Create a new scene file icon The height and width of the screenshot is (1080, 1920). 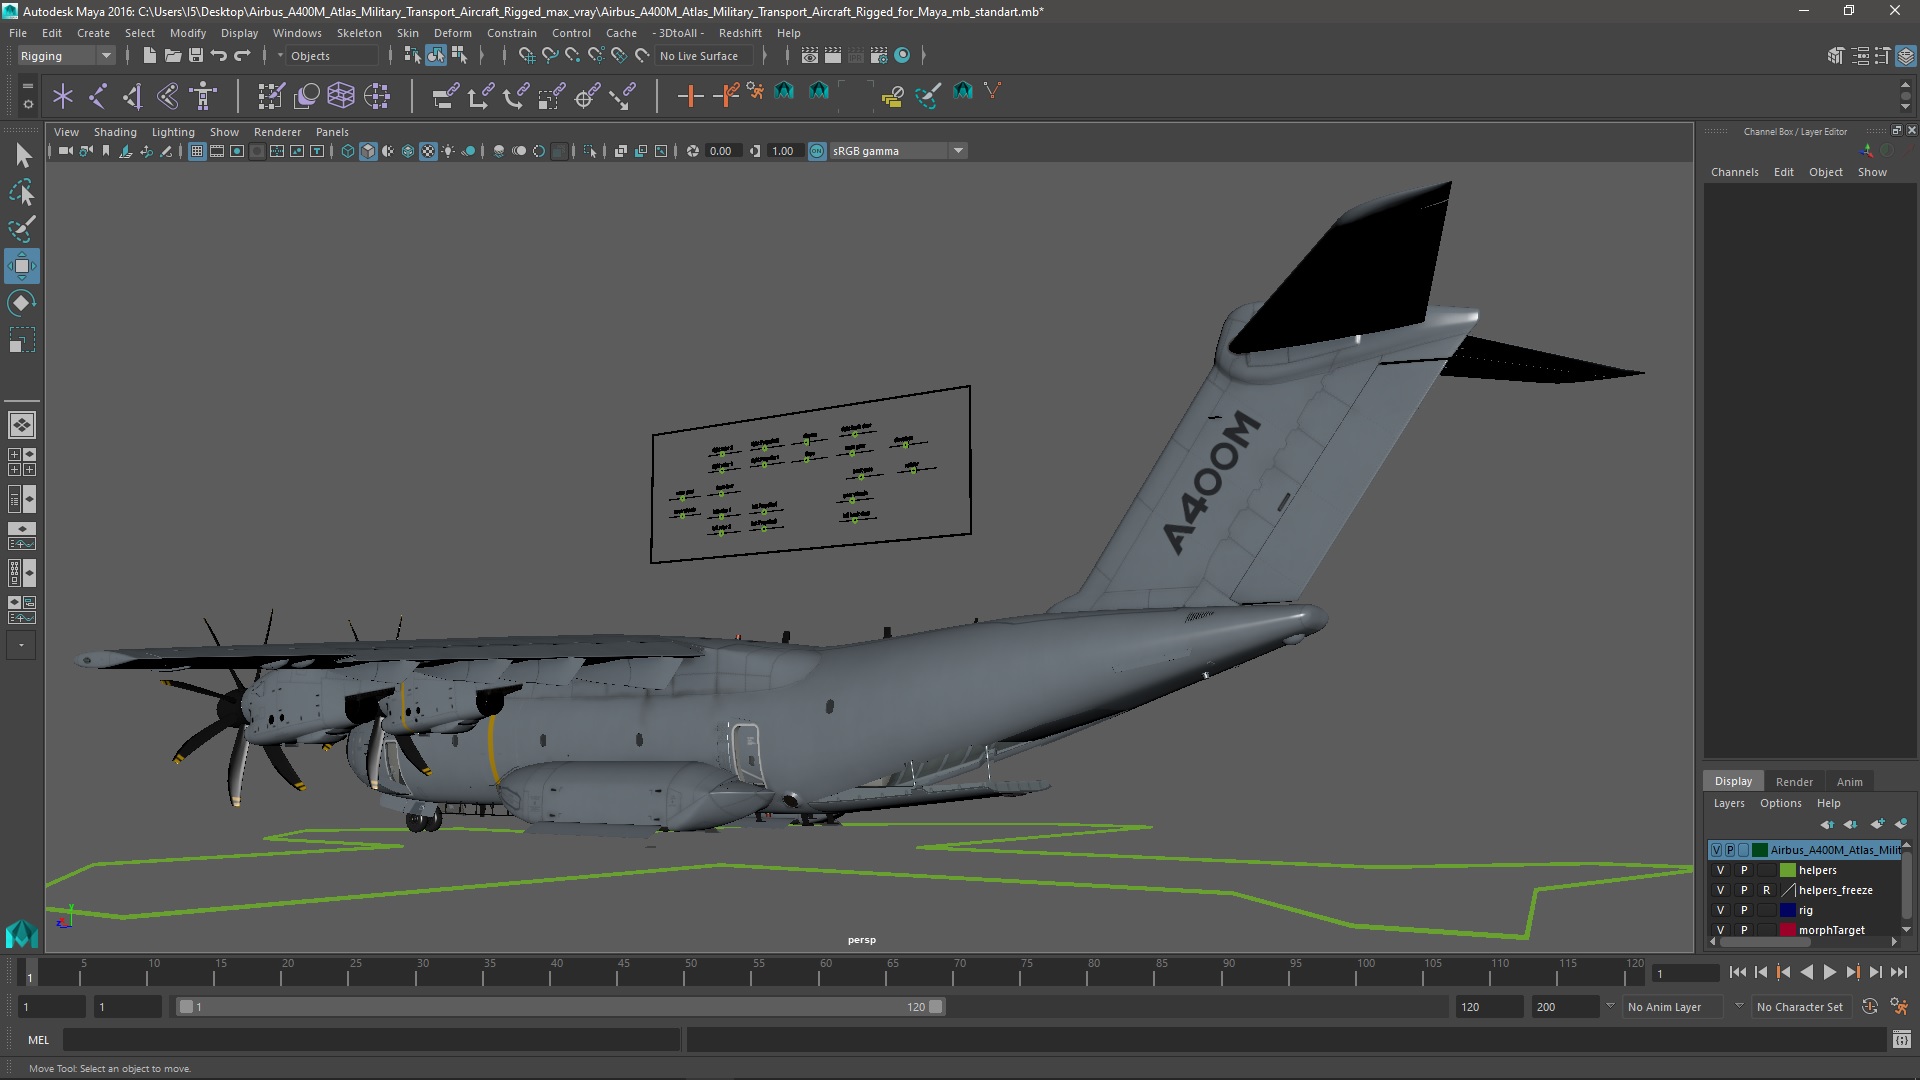point(149,56)
